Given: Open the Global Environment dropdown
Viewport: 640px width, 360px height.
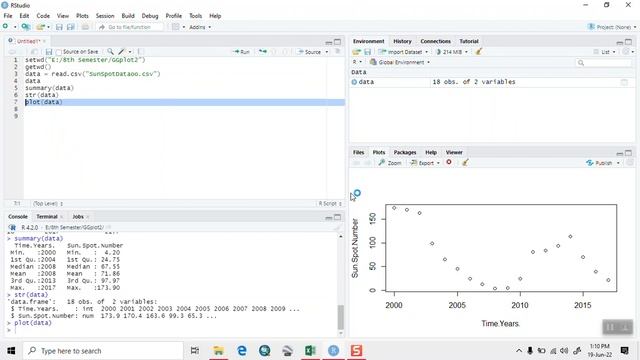Looking at the screenshot, I should pyautogui.click(x=400, y=62).
